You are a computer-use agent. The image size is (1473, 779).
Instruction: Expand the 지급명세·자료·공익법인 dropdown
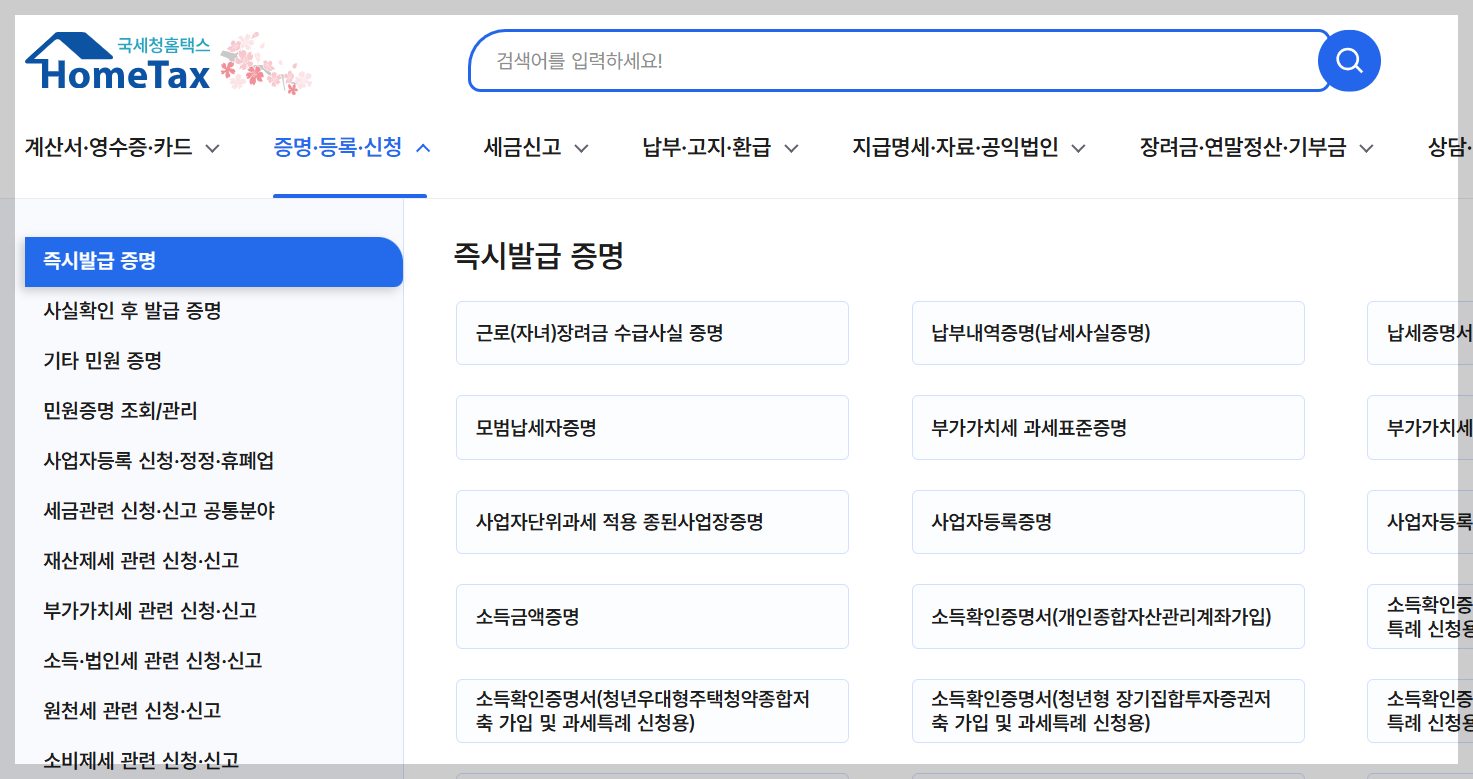pos(968,146)
